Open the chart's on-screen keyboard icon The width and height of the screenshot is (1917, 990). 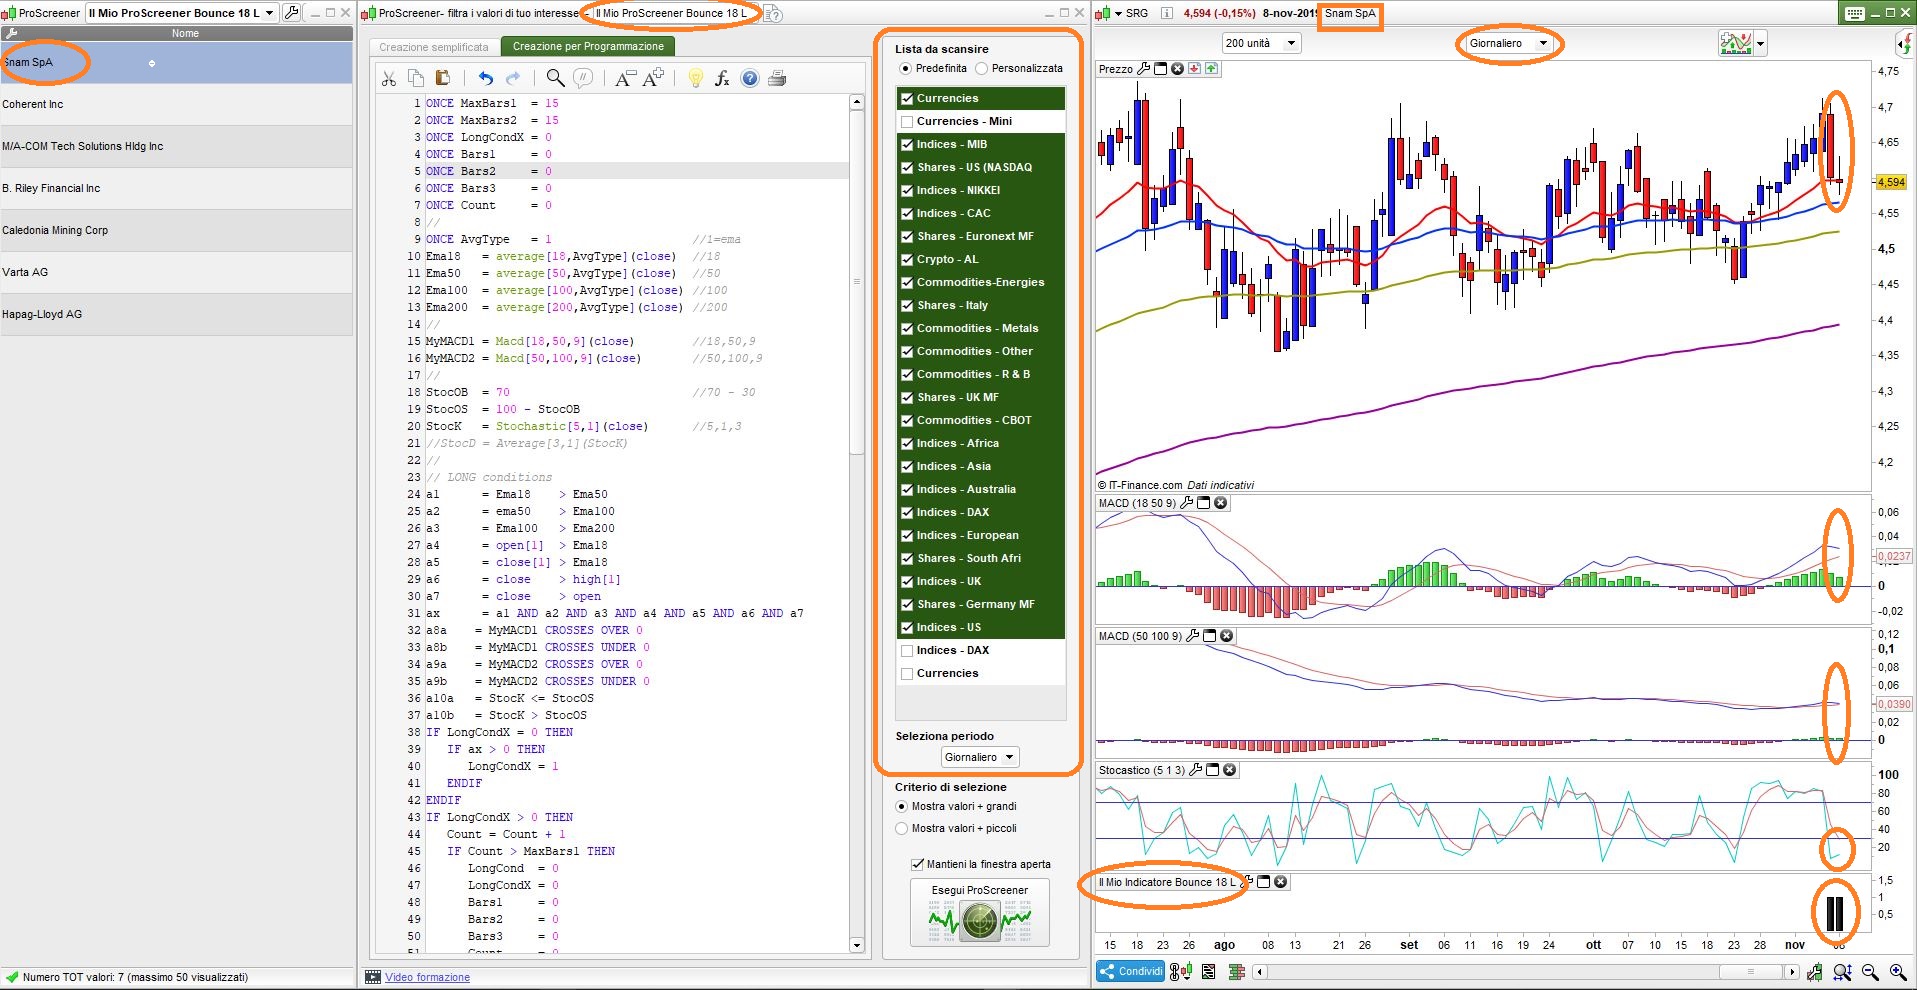[1855, 13]
